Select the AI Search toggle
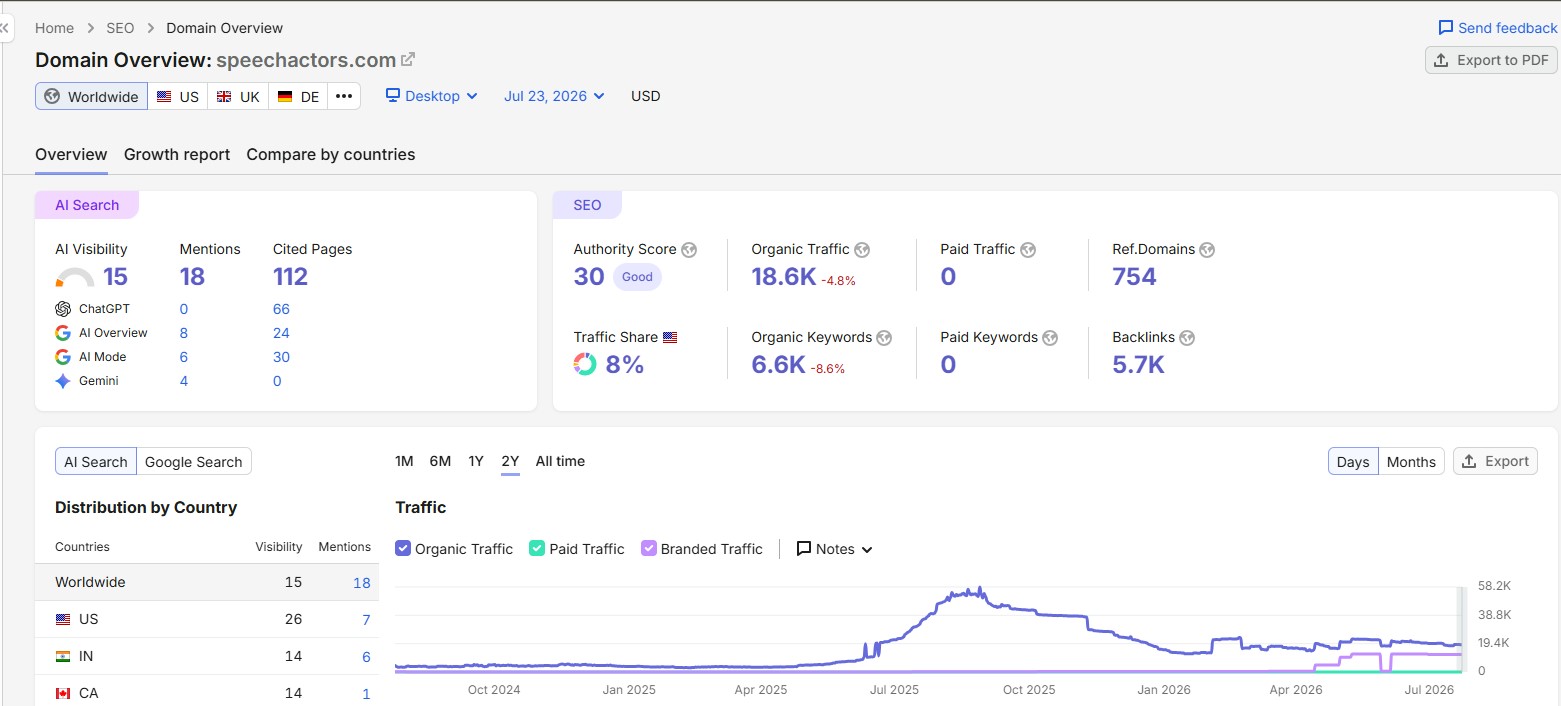Viewport: 1561px width, 706px height. pos(96,461)
